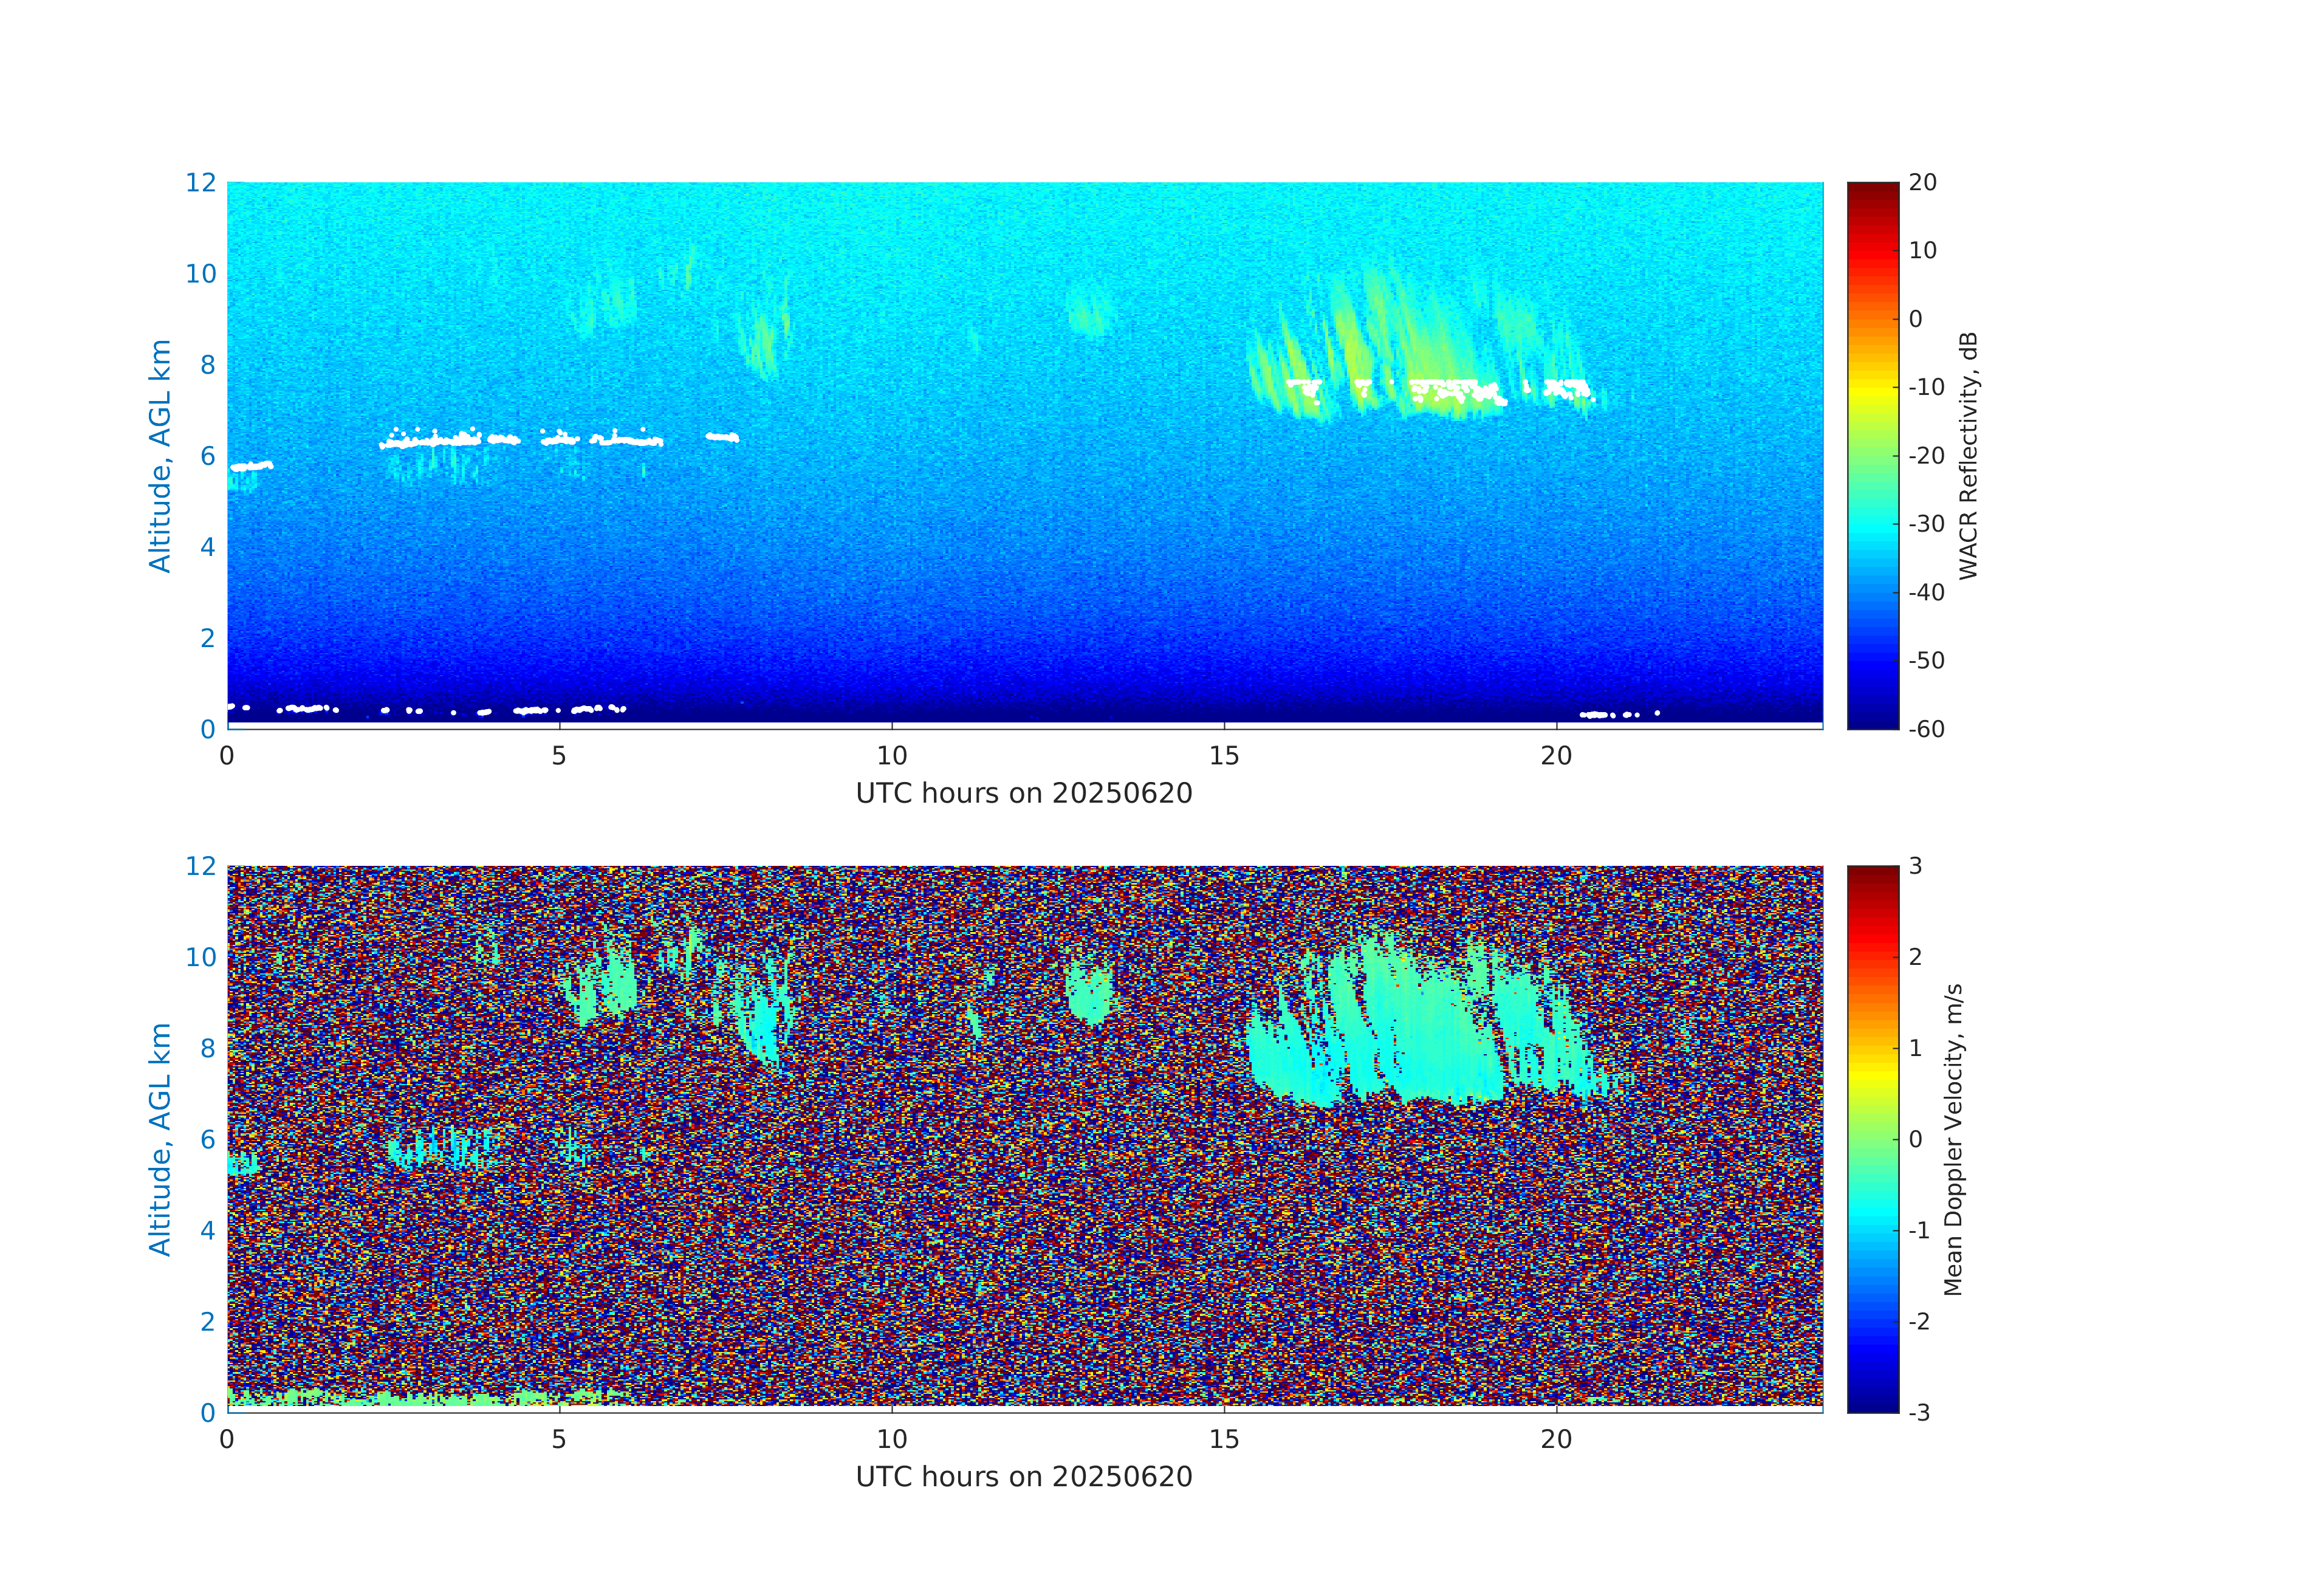Screen dimensions: 2324x1595
Task: Click the 20 tick on reflectivity colorbar
Action: coord(1922,183)
